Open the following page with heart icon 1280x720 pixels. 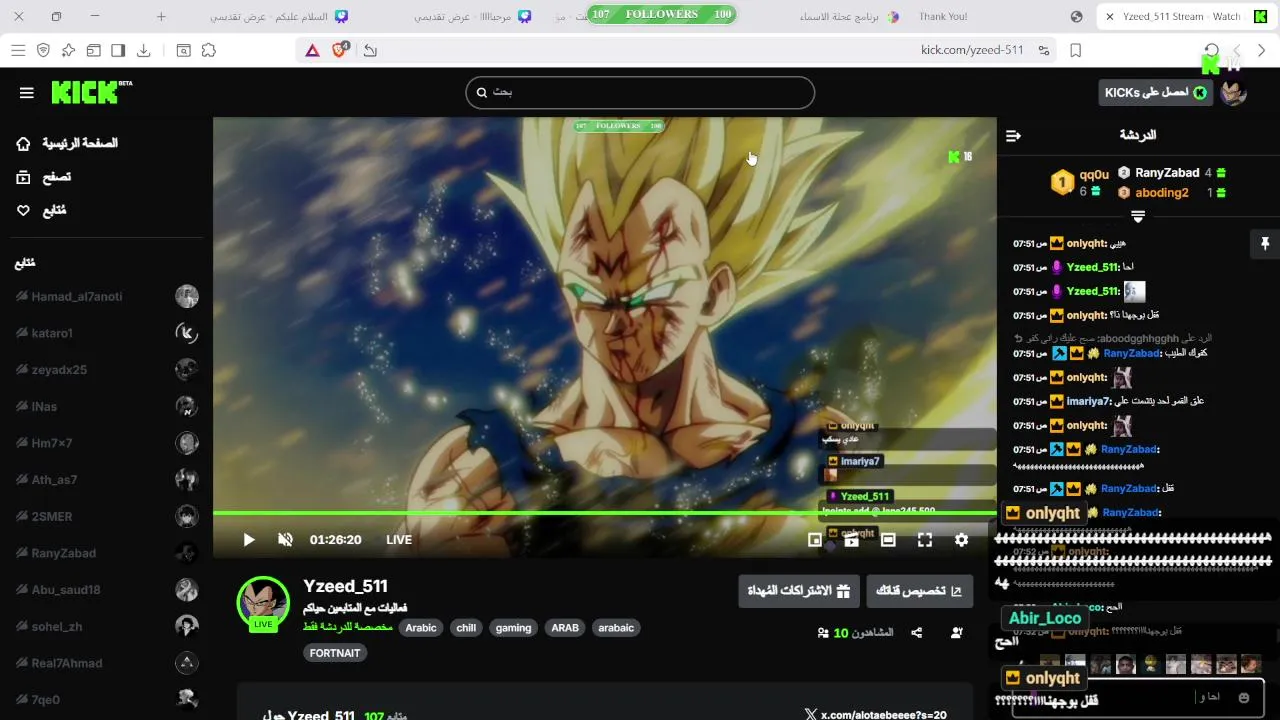[40, 211]
